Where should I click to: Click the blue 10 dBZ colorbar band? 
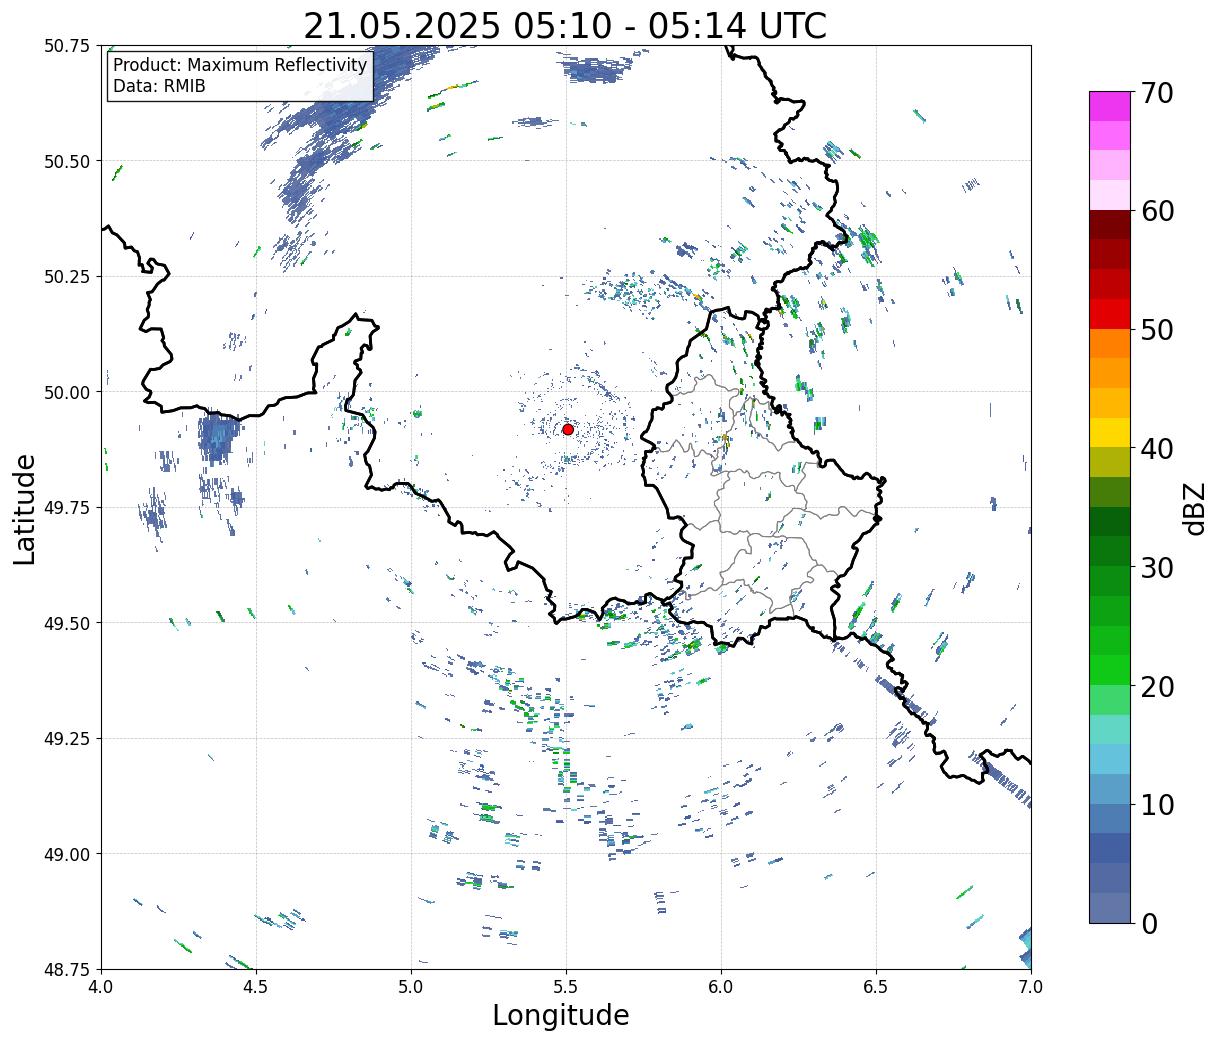tap(1110, 818)
